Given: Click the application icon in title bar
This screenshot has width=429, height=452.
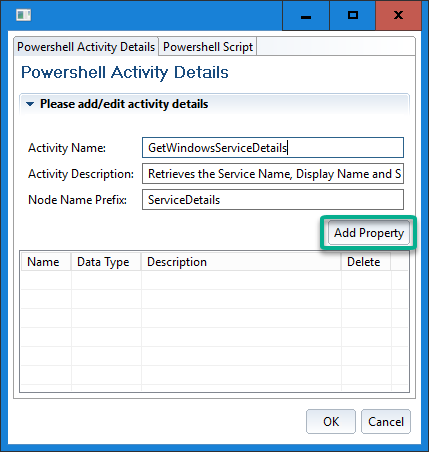Looking at the screenshot, I should (x=23, y=15).
